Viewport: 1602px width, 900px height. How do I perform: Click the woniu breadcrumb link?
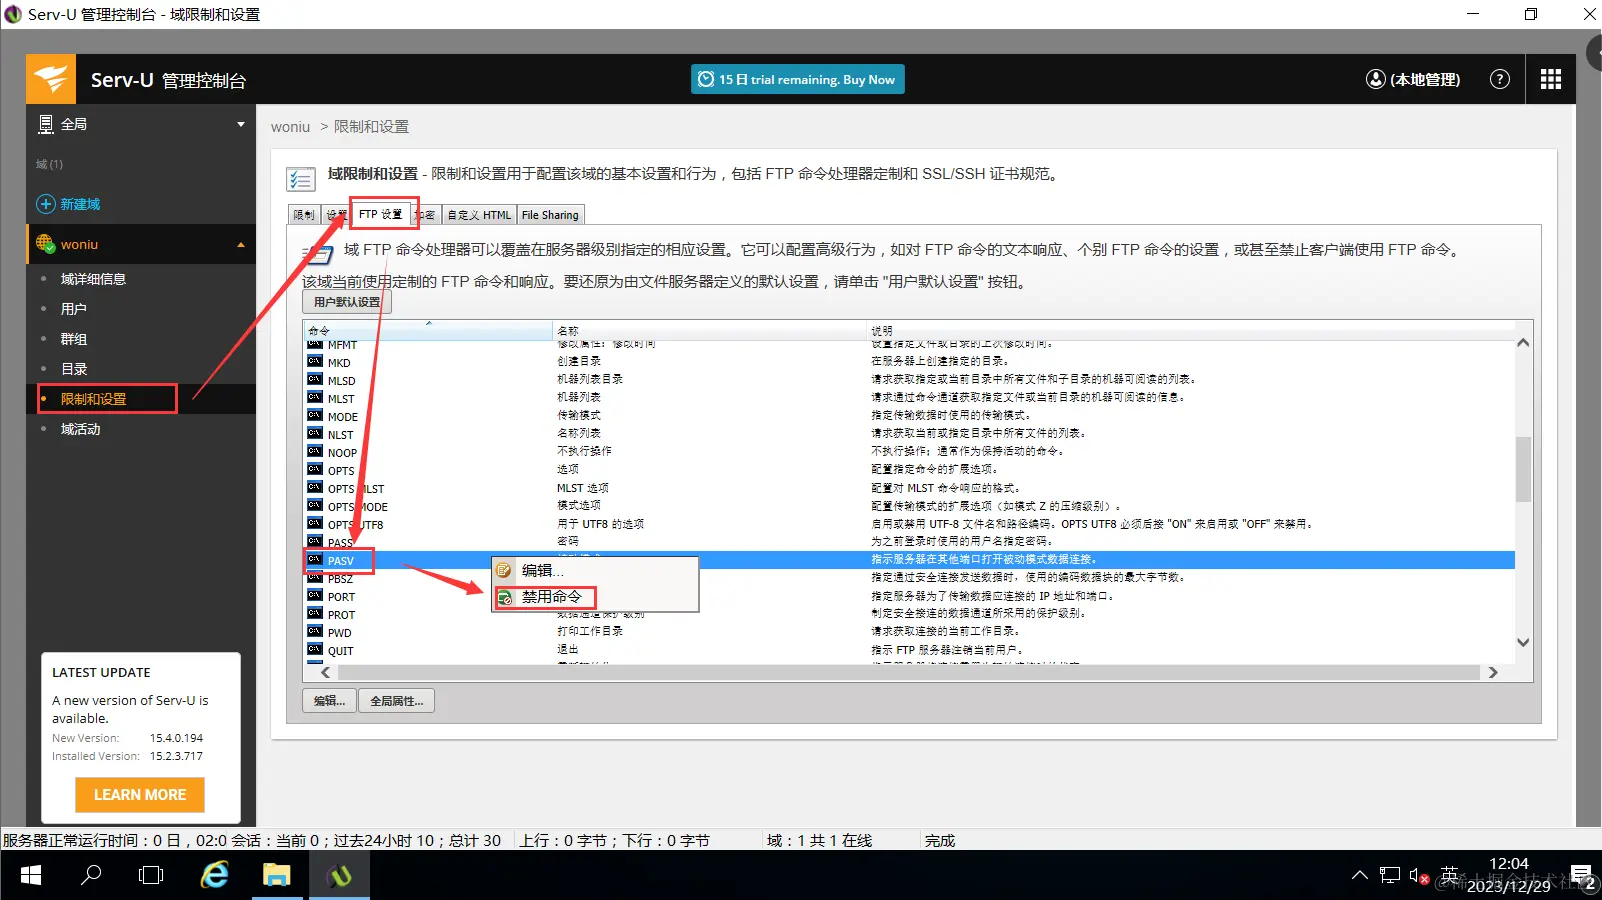click(x=290, y=127)
